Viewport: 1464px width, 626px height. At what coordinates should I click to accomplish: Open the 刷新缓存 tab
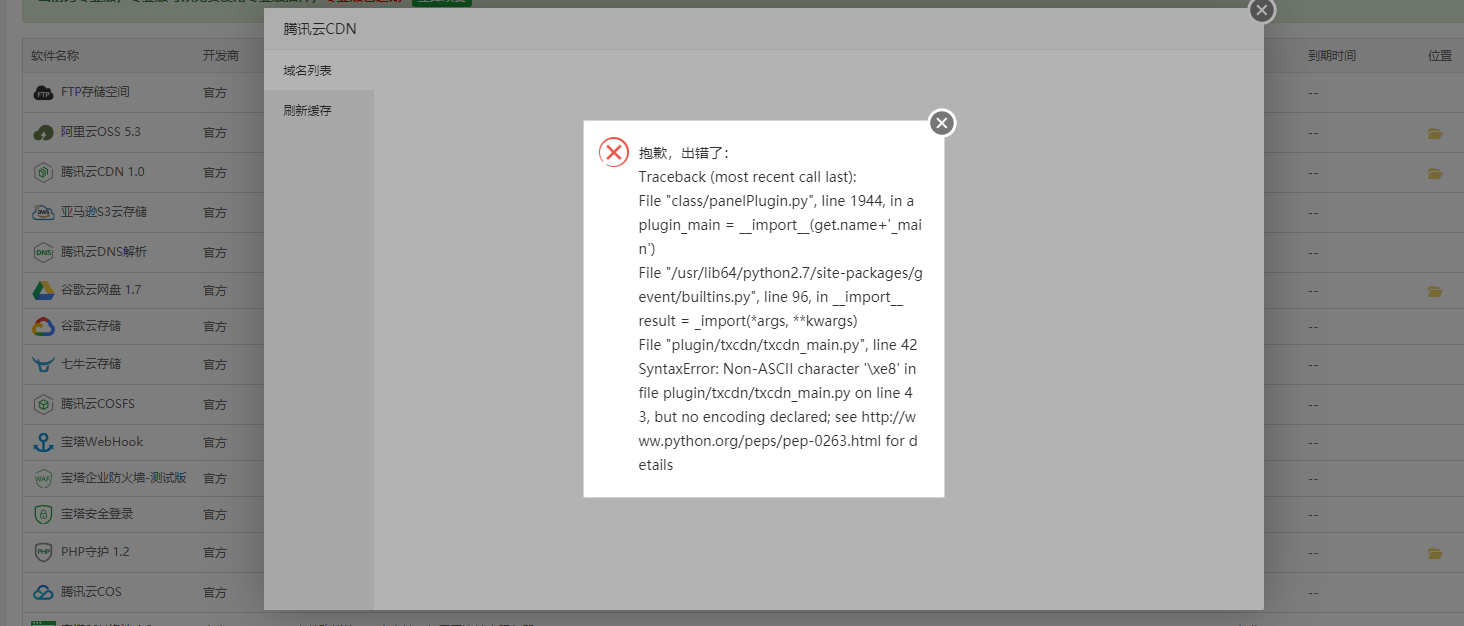click(319, 111)
